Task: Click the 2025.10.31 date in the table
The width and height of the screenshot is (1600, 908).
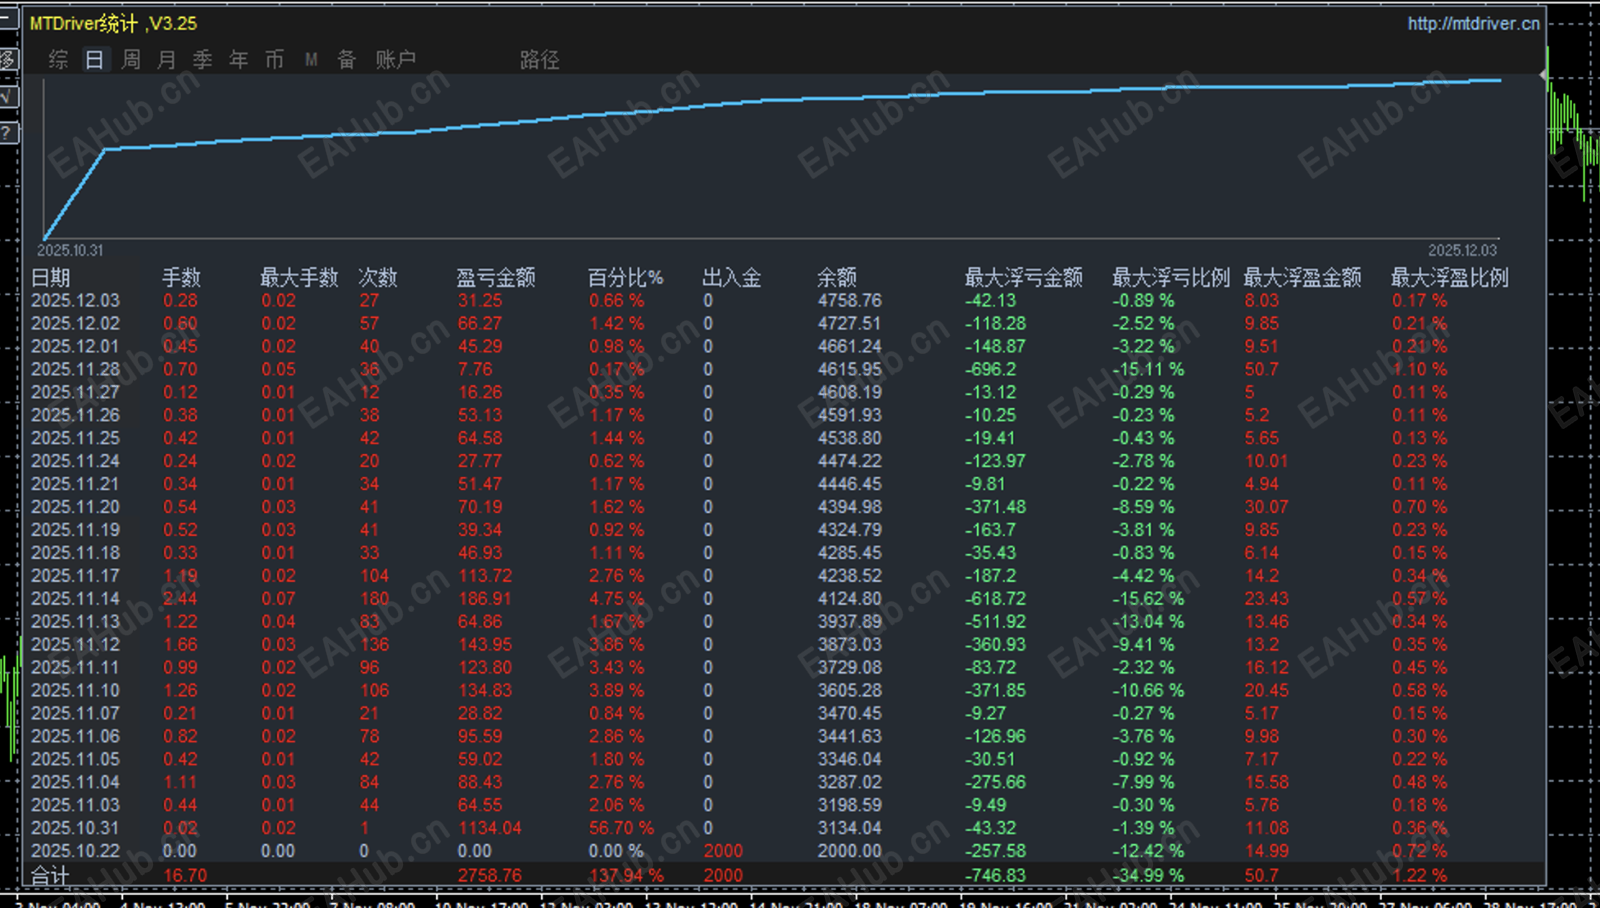Action: [75, 828]
